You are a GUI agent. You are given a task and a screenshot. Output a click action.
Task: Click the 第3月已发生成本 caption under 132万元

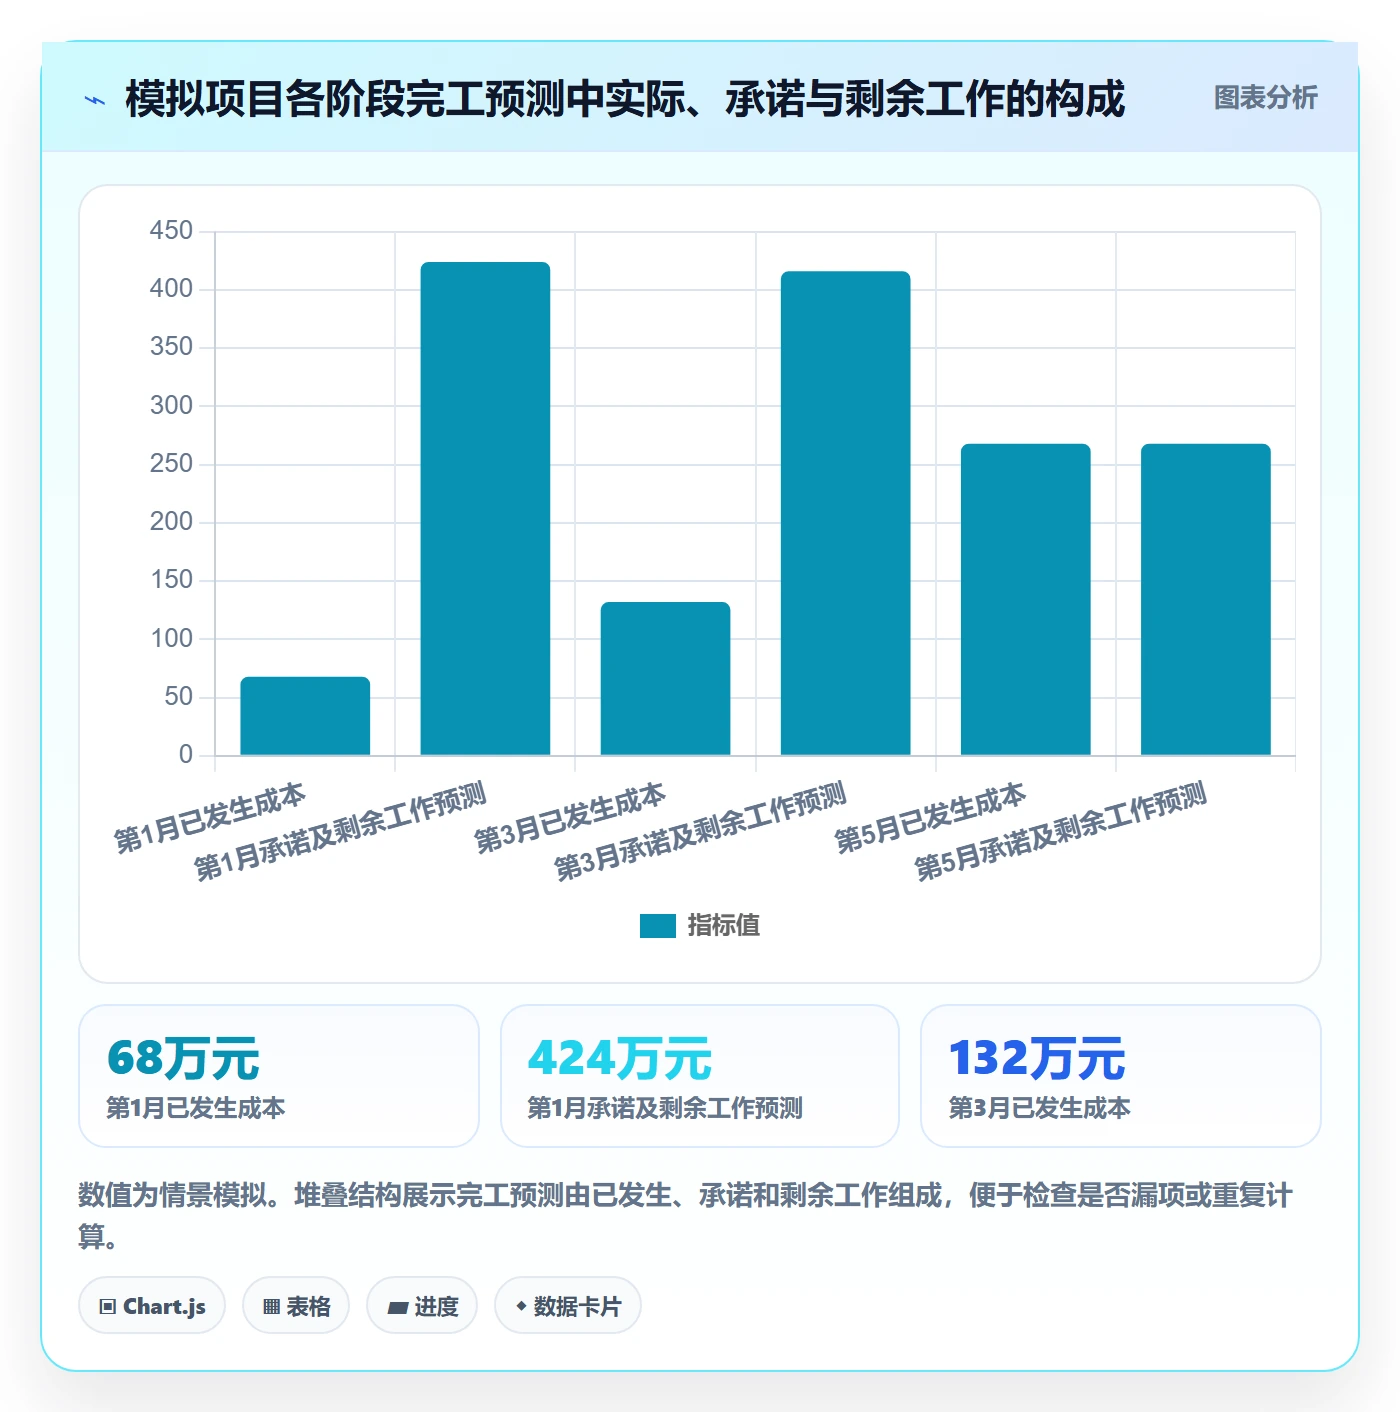click(x=1039, y=1108)
